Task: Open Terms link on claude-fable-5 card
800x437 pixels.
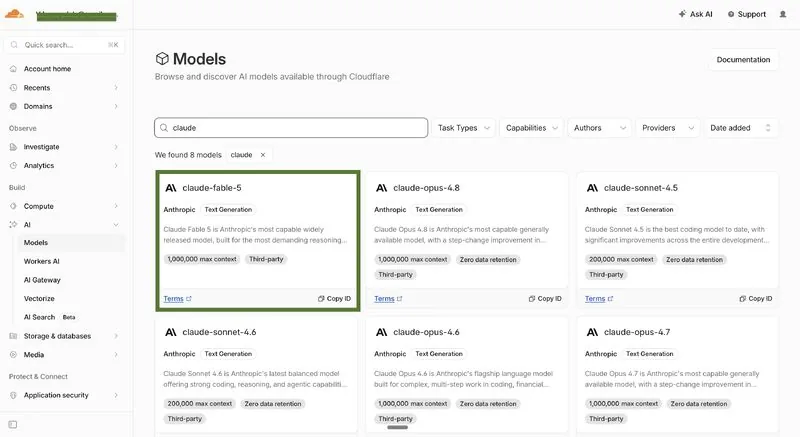Action: click(x=177, y=299)
